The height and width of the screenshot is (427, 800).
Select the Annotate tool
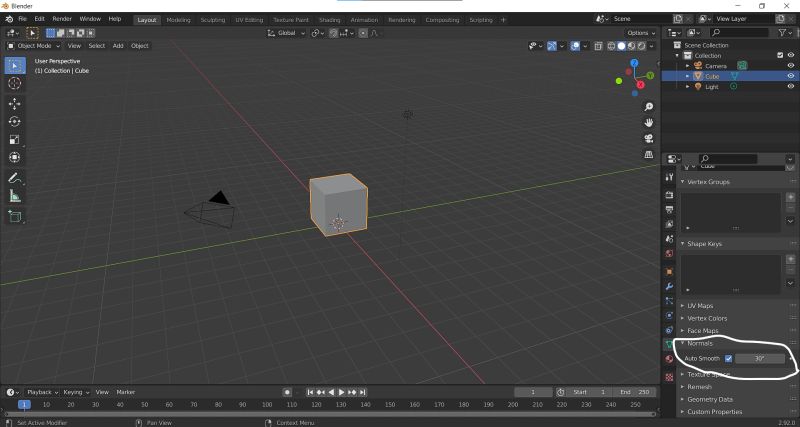coord(15,178)
